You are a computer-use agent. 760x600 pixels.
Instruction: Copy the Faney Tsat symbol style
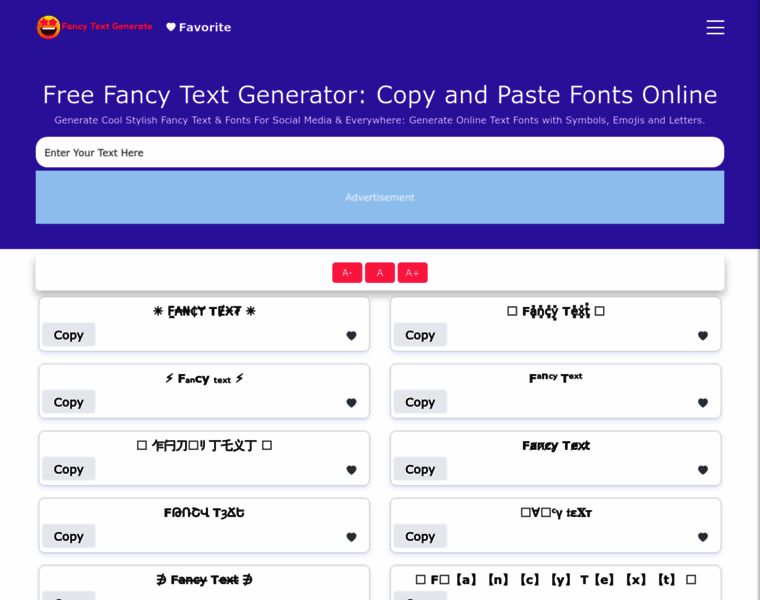pyautogui.click(x=68, y=536)
